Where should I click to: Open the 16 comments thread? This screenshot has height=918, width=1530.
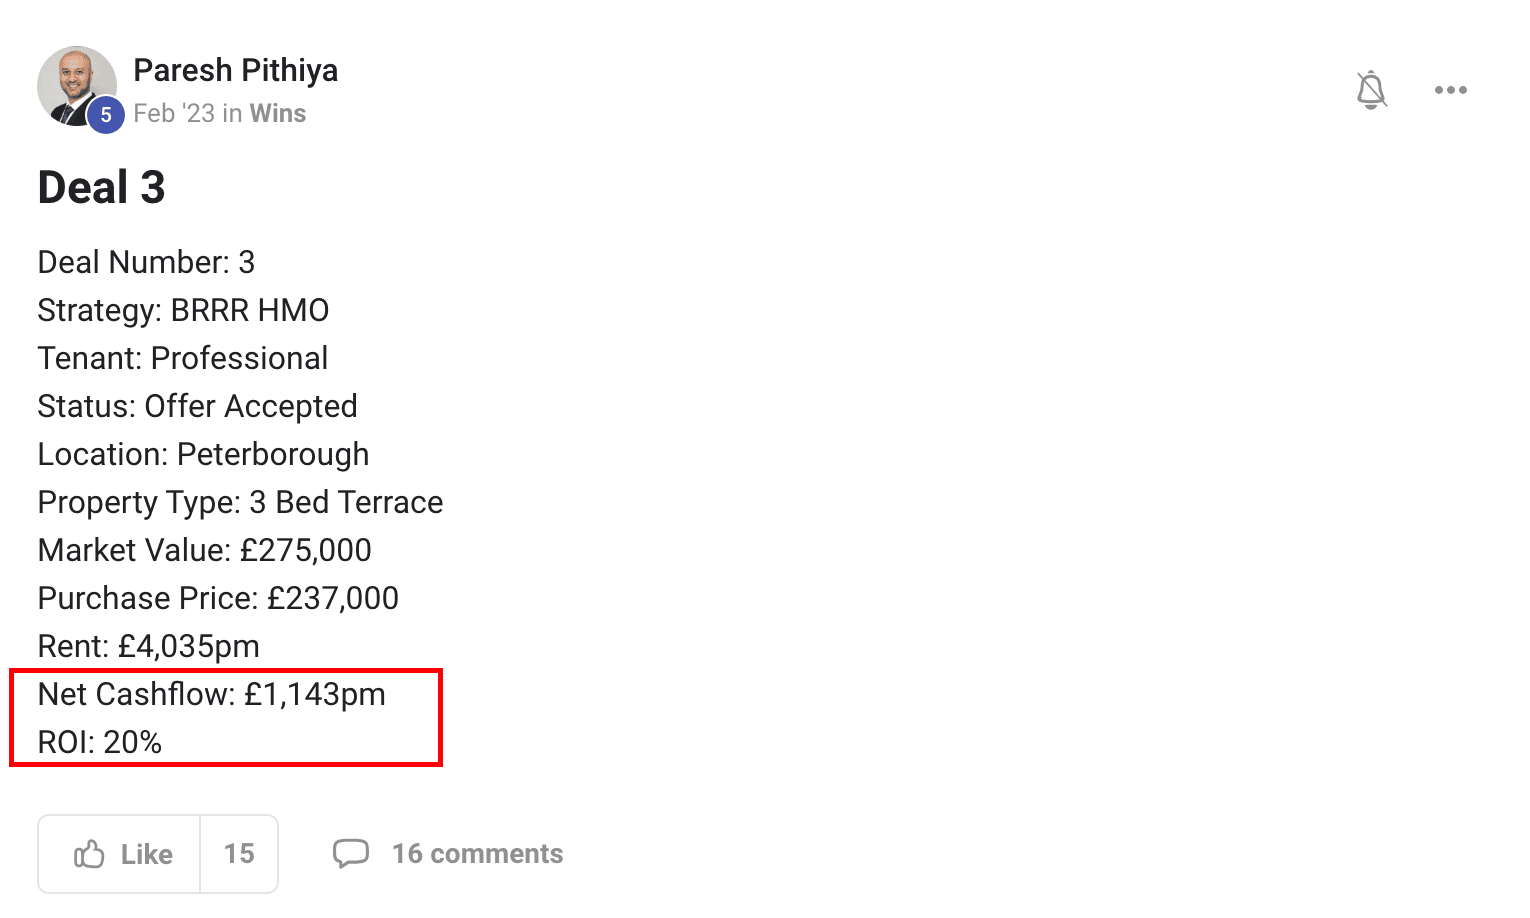point(478,854)
